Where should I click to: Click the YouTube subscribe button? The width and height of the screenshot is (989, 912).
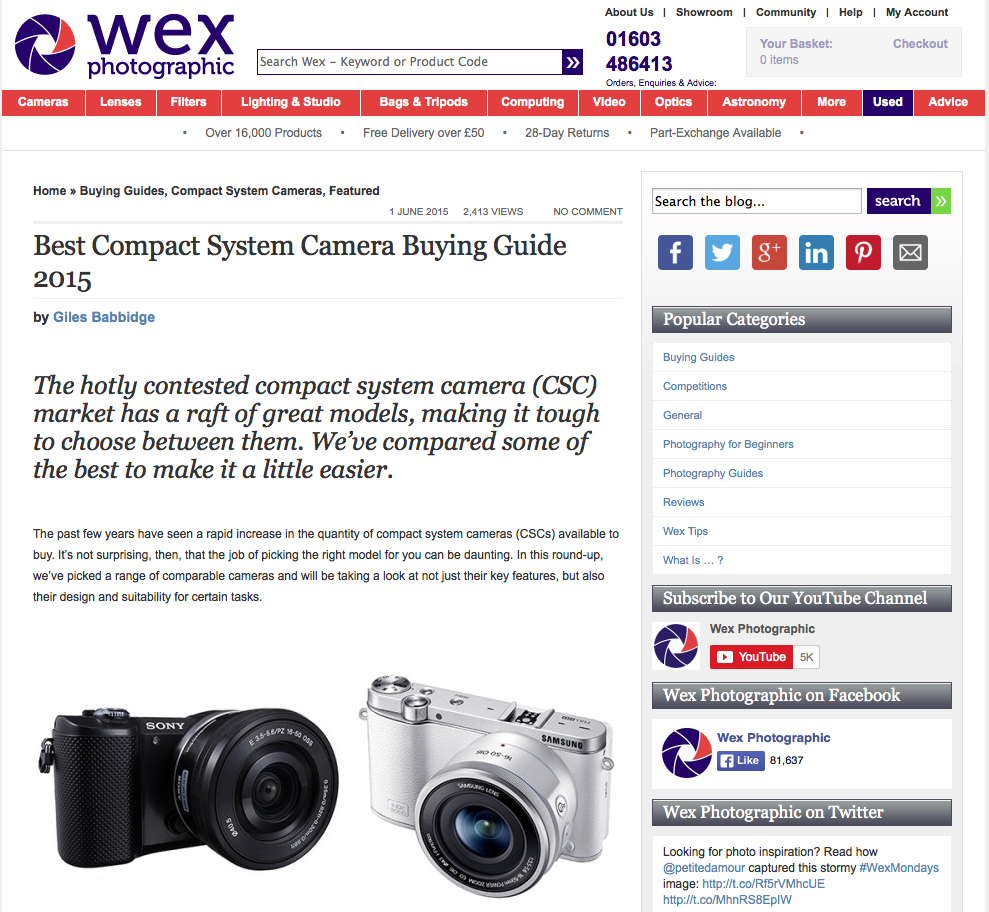point(751,657)
